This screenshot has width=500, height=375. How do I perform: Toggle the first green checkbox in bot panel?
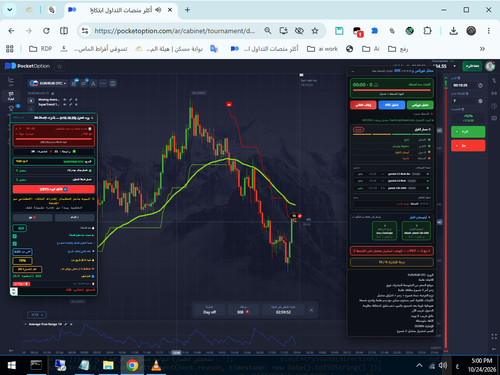point(15,236)
